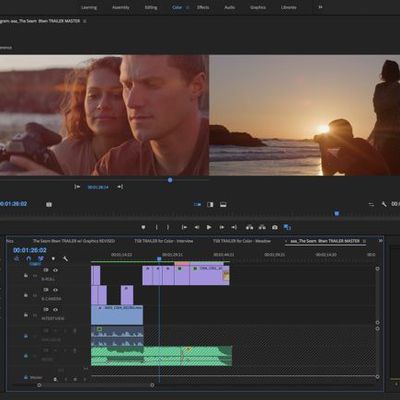This screenshot has height=400, width=400.
Task: Click the Export Frame camera icon
Action: coord(275,227)
